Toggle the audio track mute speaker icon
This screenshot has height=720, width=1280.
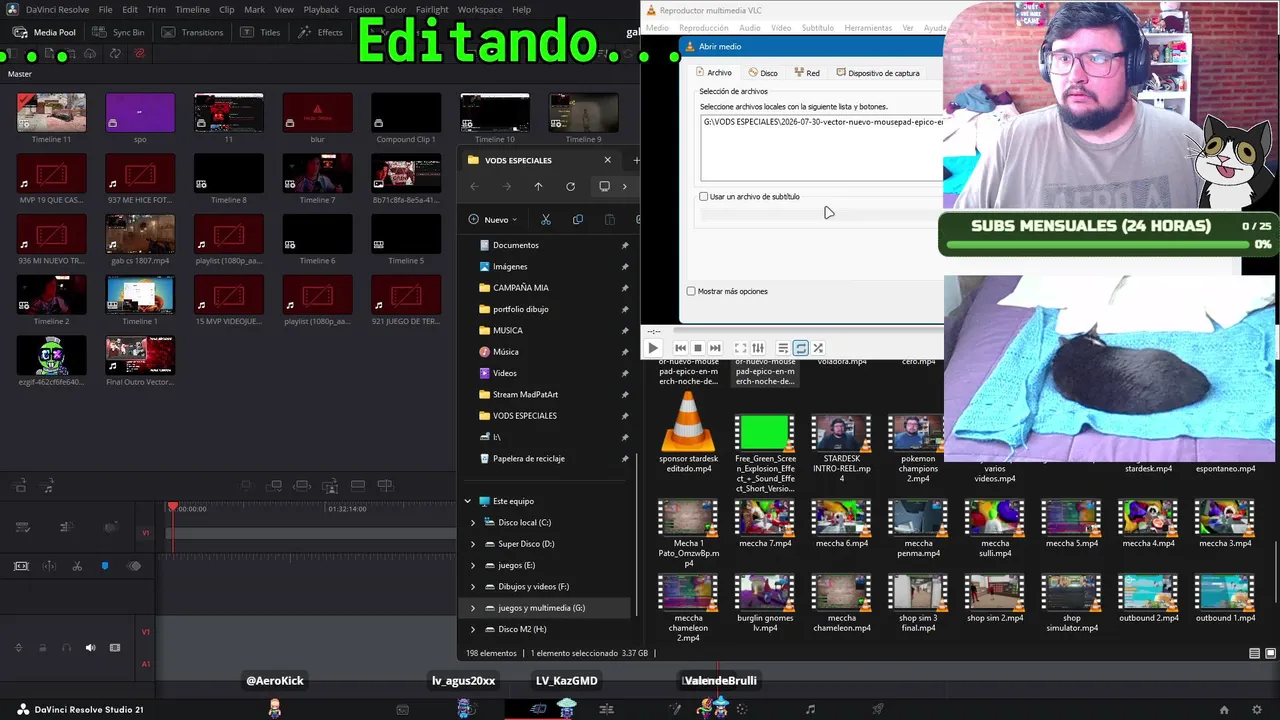[90, 648]
